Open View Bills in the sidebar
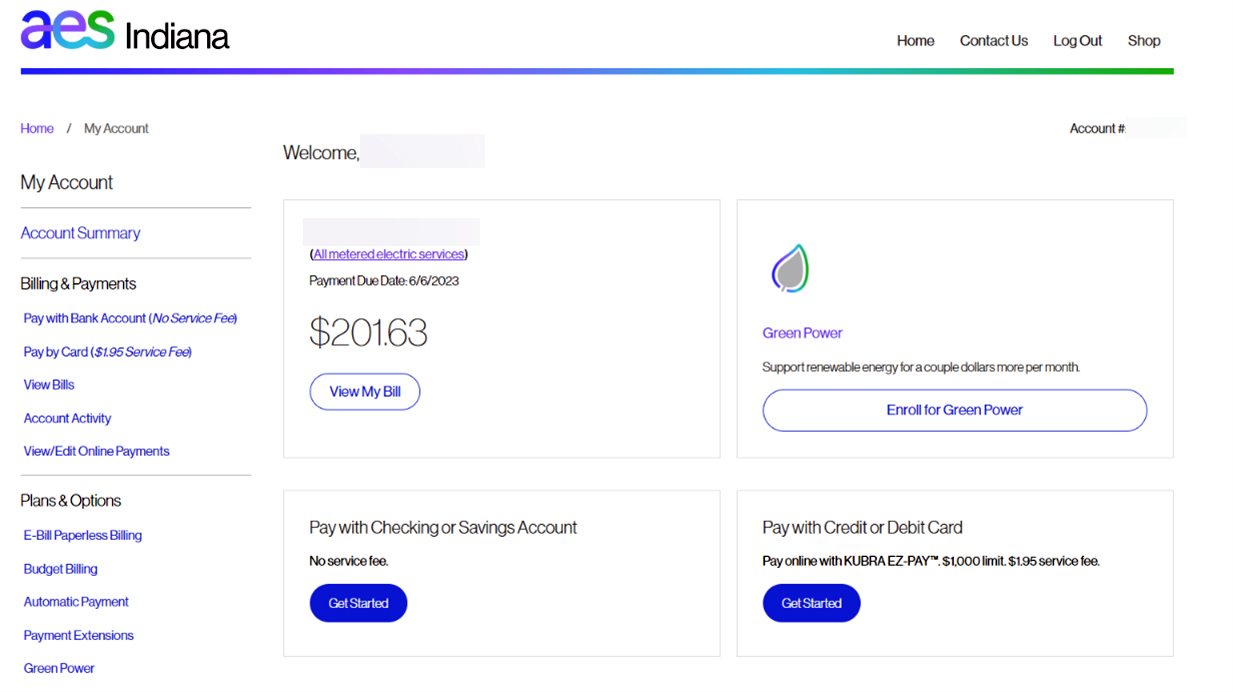The image size is (1233, 692). (x=49, y=385)
